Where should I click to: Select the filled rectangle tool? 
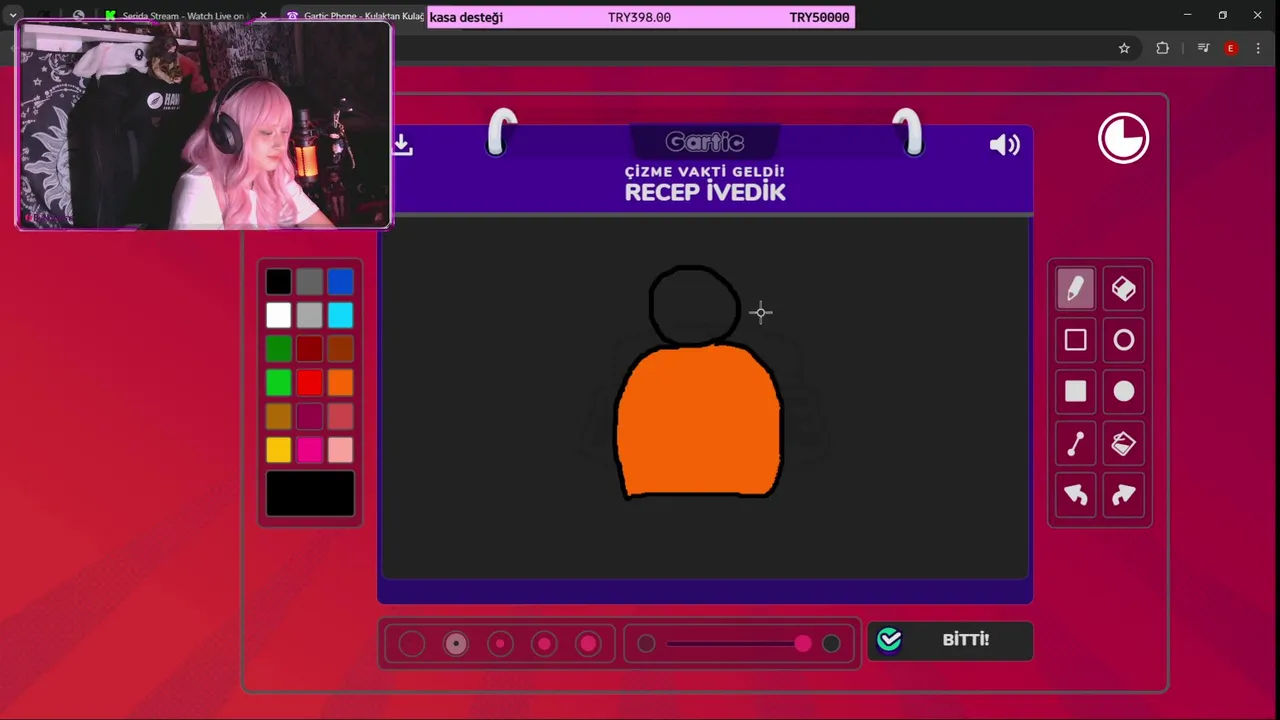(x=1075, y=391)
